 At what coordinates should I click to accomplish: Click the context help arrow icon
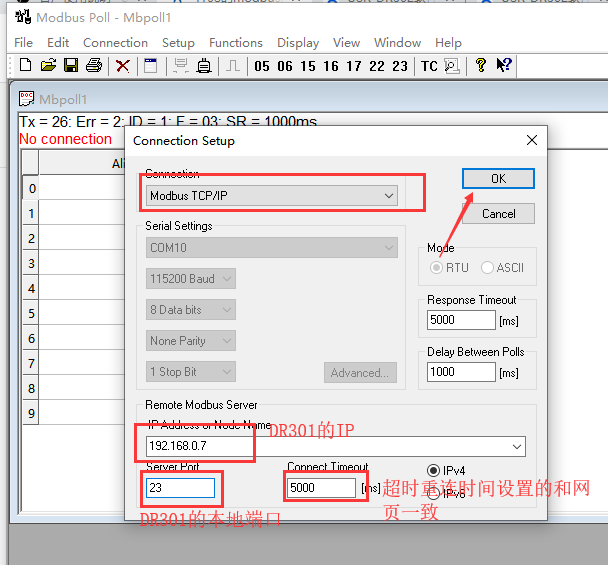[x=505, y=66]
